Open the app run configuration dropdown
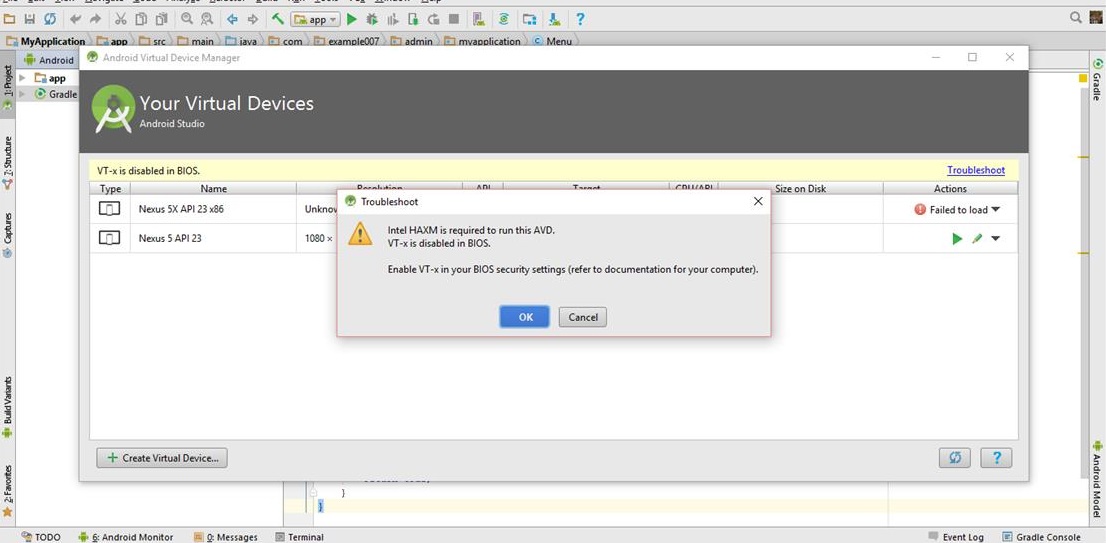The width and height of the screenshot is (1106, 543). [315, 20]
